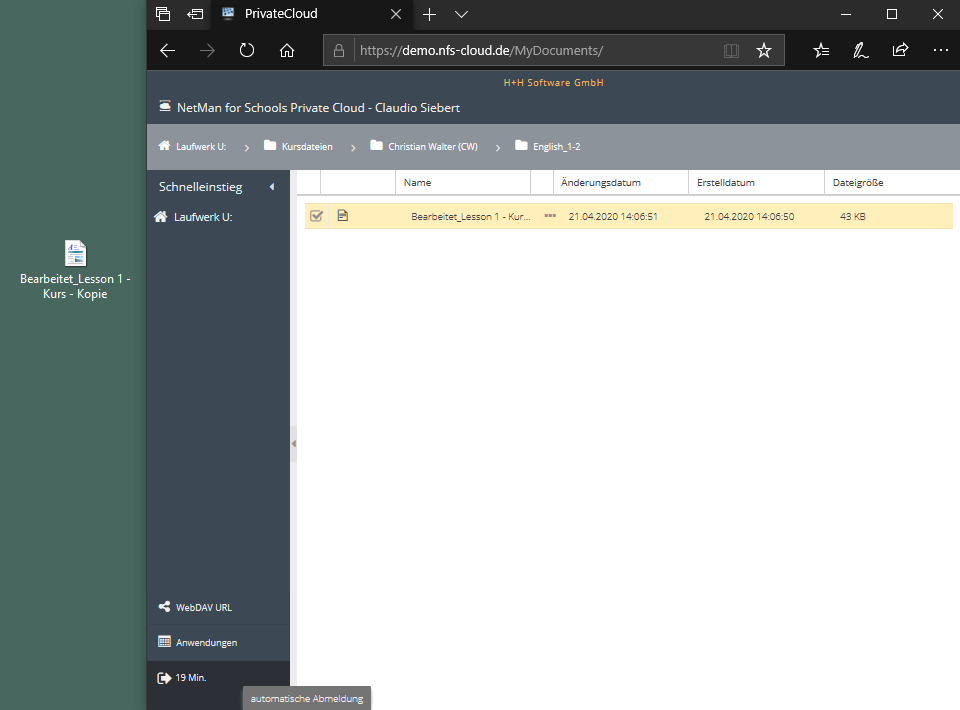The image size is (960, 710).
Task: Show the tab previews dropdown arrow
Action: [x=462, y=14]
